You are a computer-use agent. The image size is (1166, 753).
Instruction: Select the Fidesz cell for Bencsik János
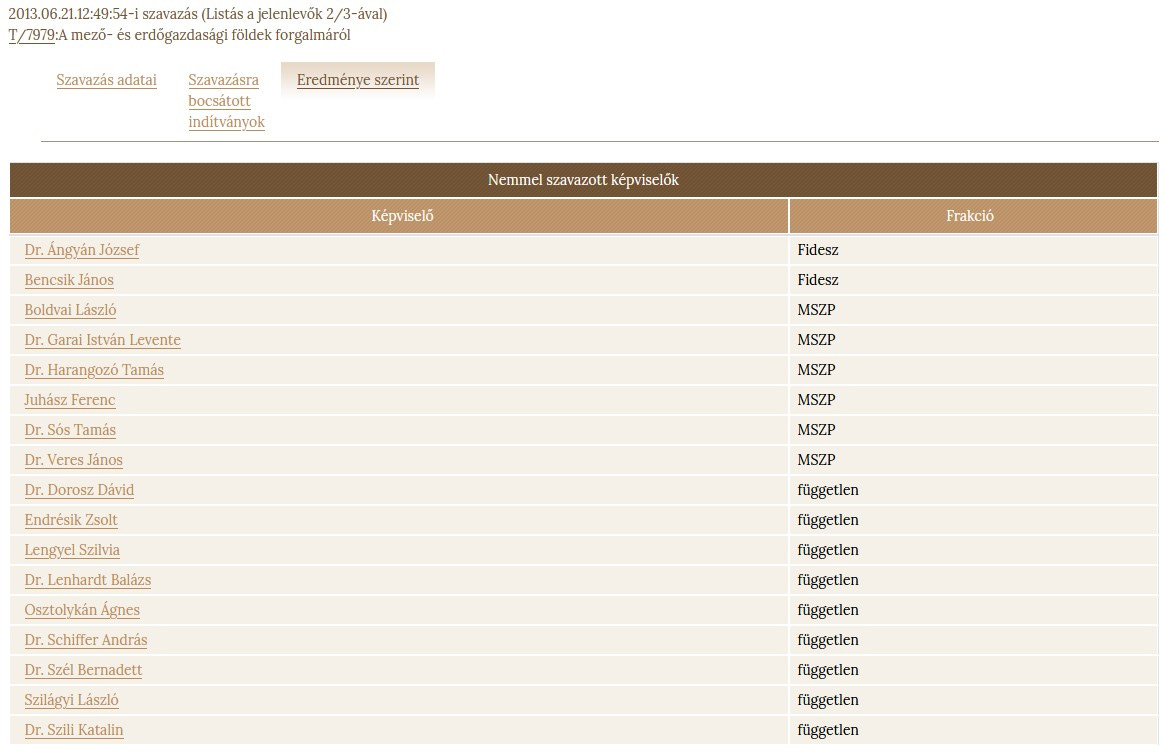(973, 279)
